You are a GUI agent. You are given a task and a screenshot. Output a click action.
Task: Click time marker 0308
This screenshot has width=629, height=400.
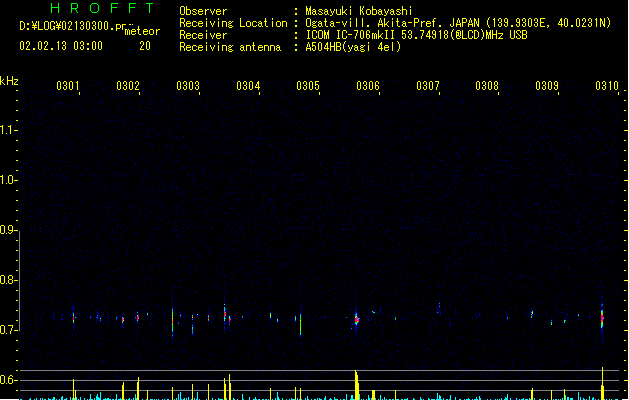pyautogui.click(x=487, y=86)
